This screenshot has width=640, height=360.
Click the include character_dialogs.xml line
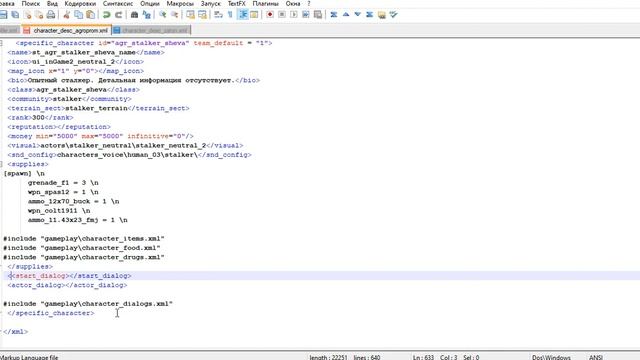coord(88,304)
